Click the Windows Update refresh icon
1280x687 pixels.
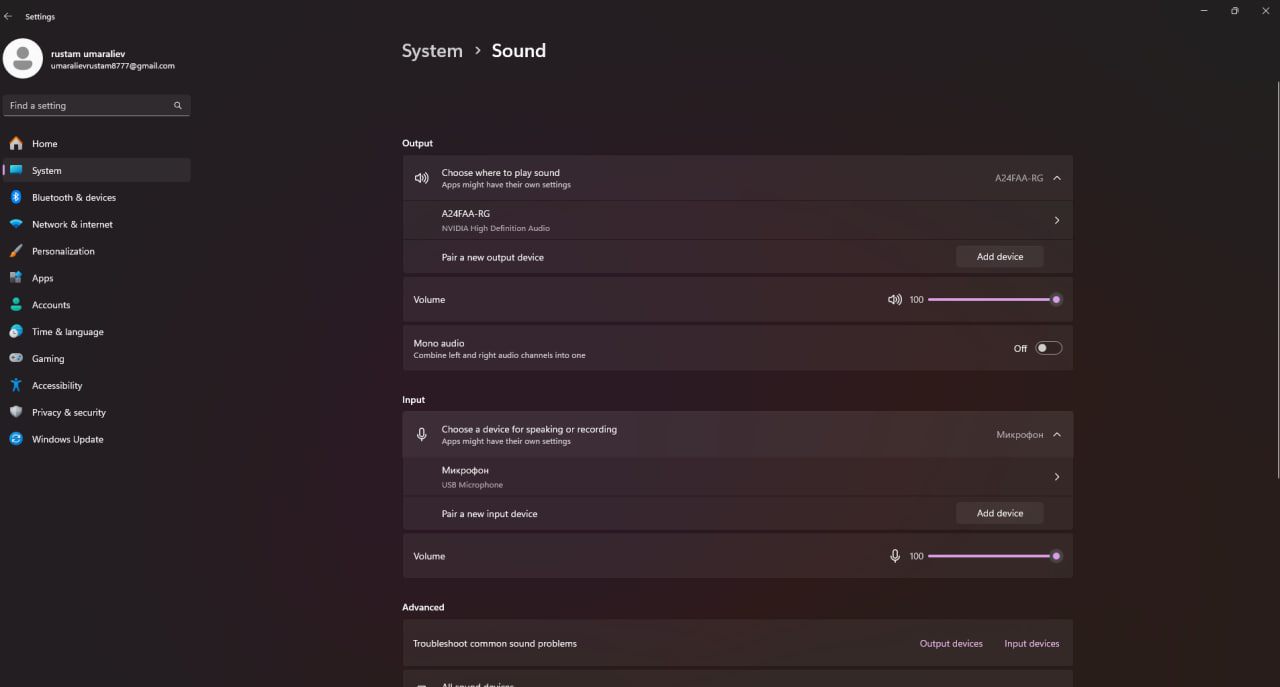coord(16,439)
